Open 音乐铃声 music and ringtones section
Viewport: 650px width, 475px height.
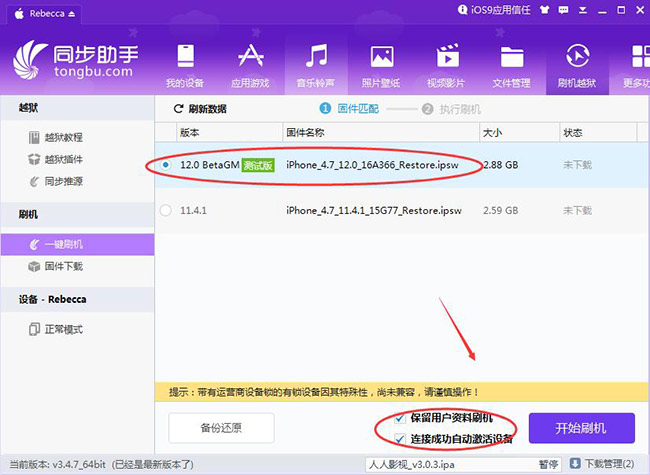pos(316,65)
